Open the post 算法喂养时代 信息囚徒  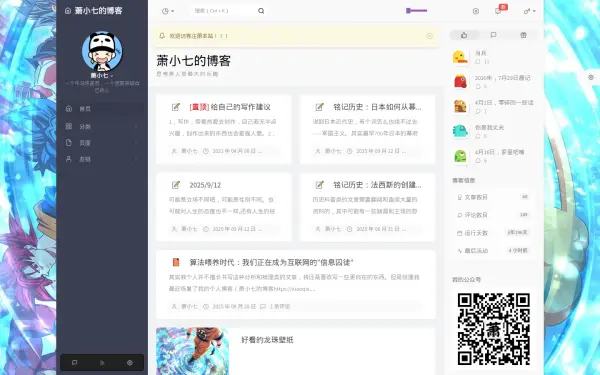point(271,262)
